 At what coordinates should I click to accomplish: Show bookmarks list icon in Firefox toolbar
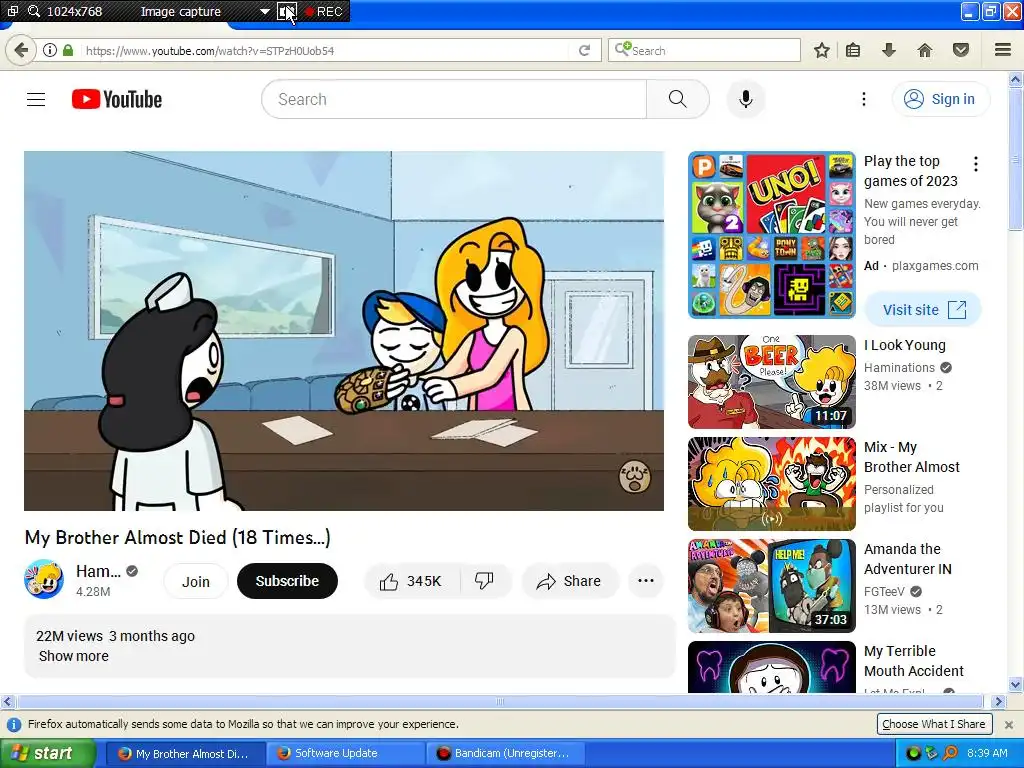pyautogui.click(x=853, y=50)
